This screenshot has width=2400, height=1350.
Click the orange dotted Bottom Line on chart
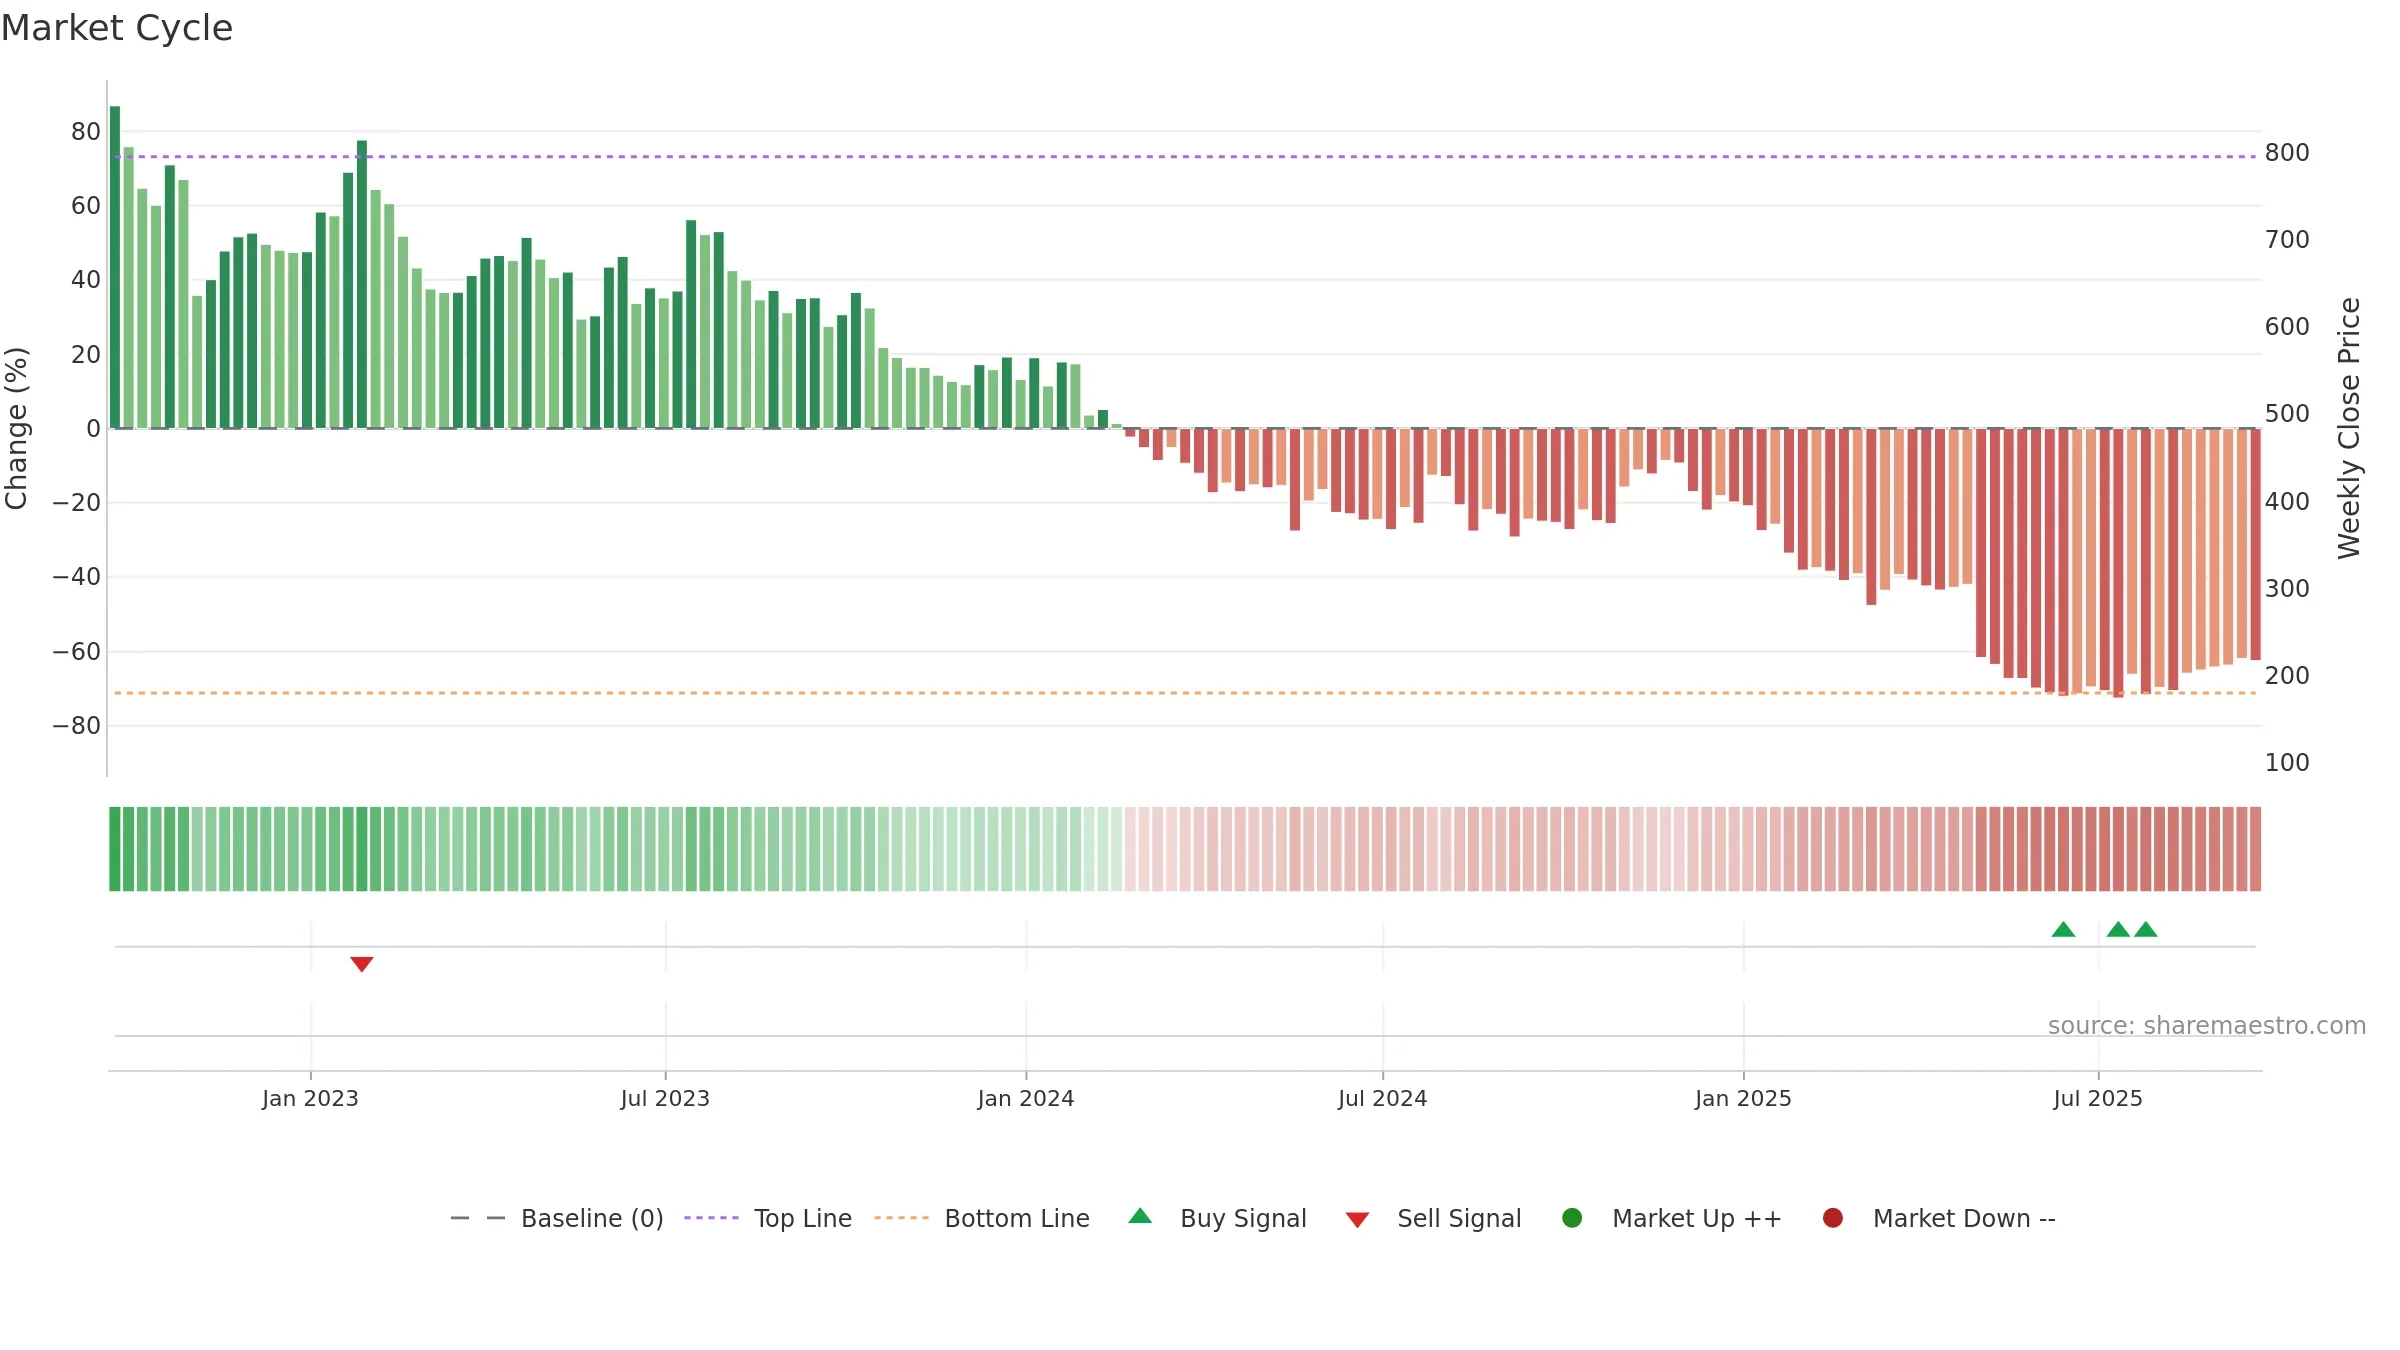pyautogui.click(x=1185, y=693)
